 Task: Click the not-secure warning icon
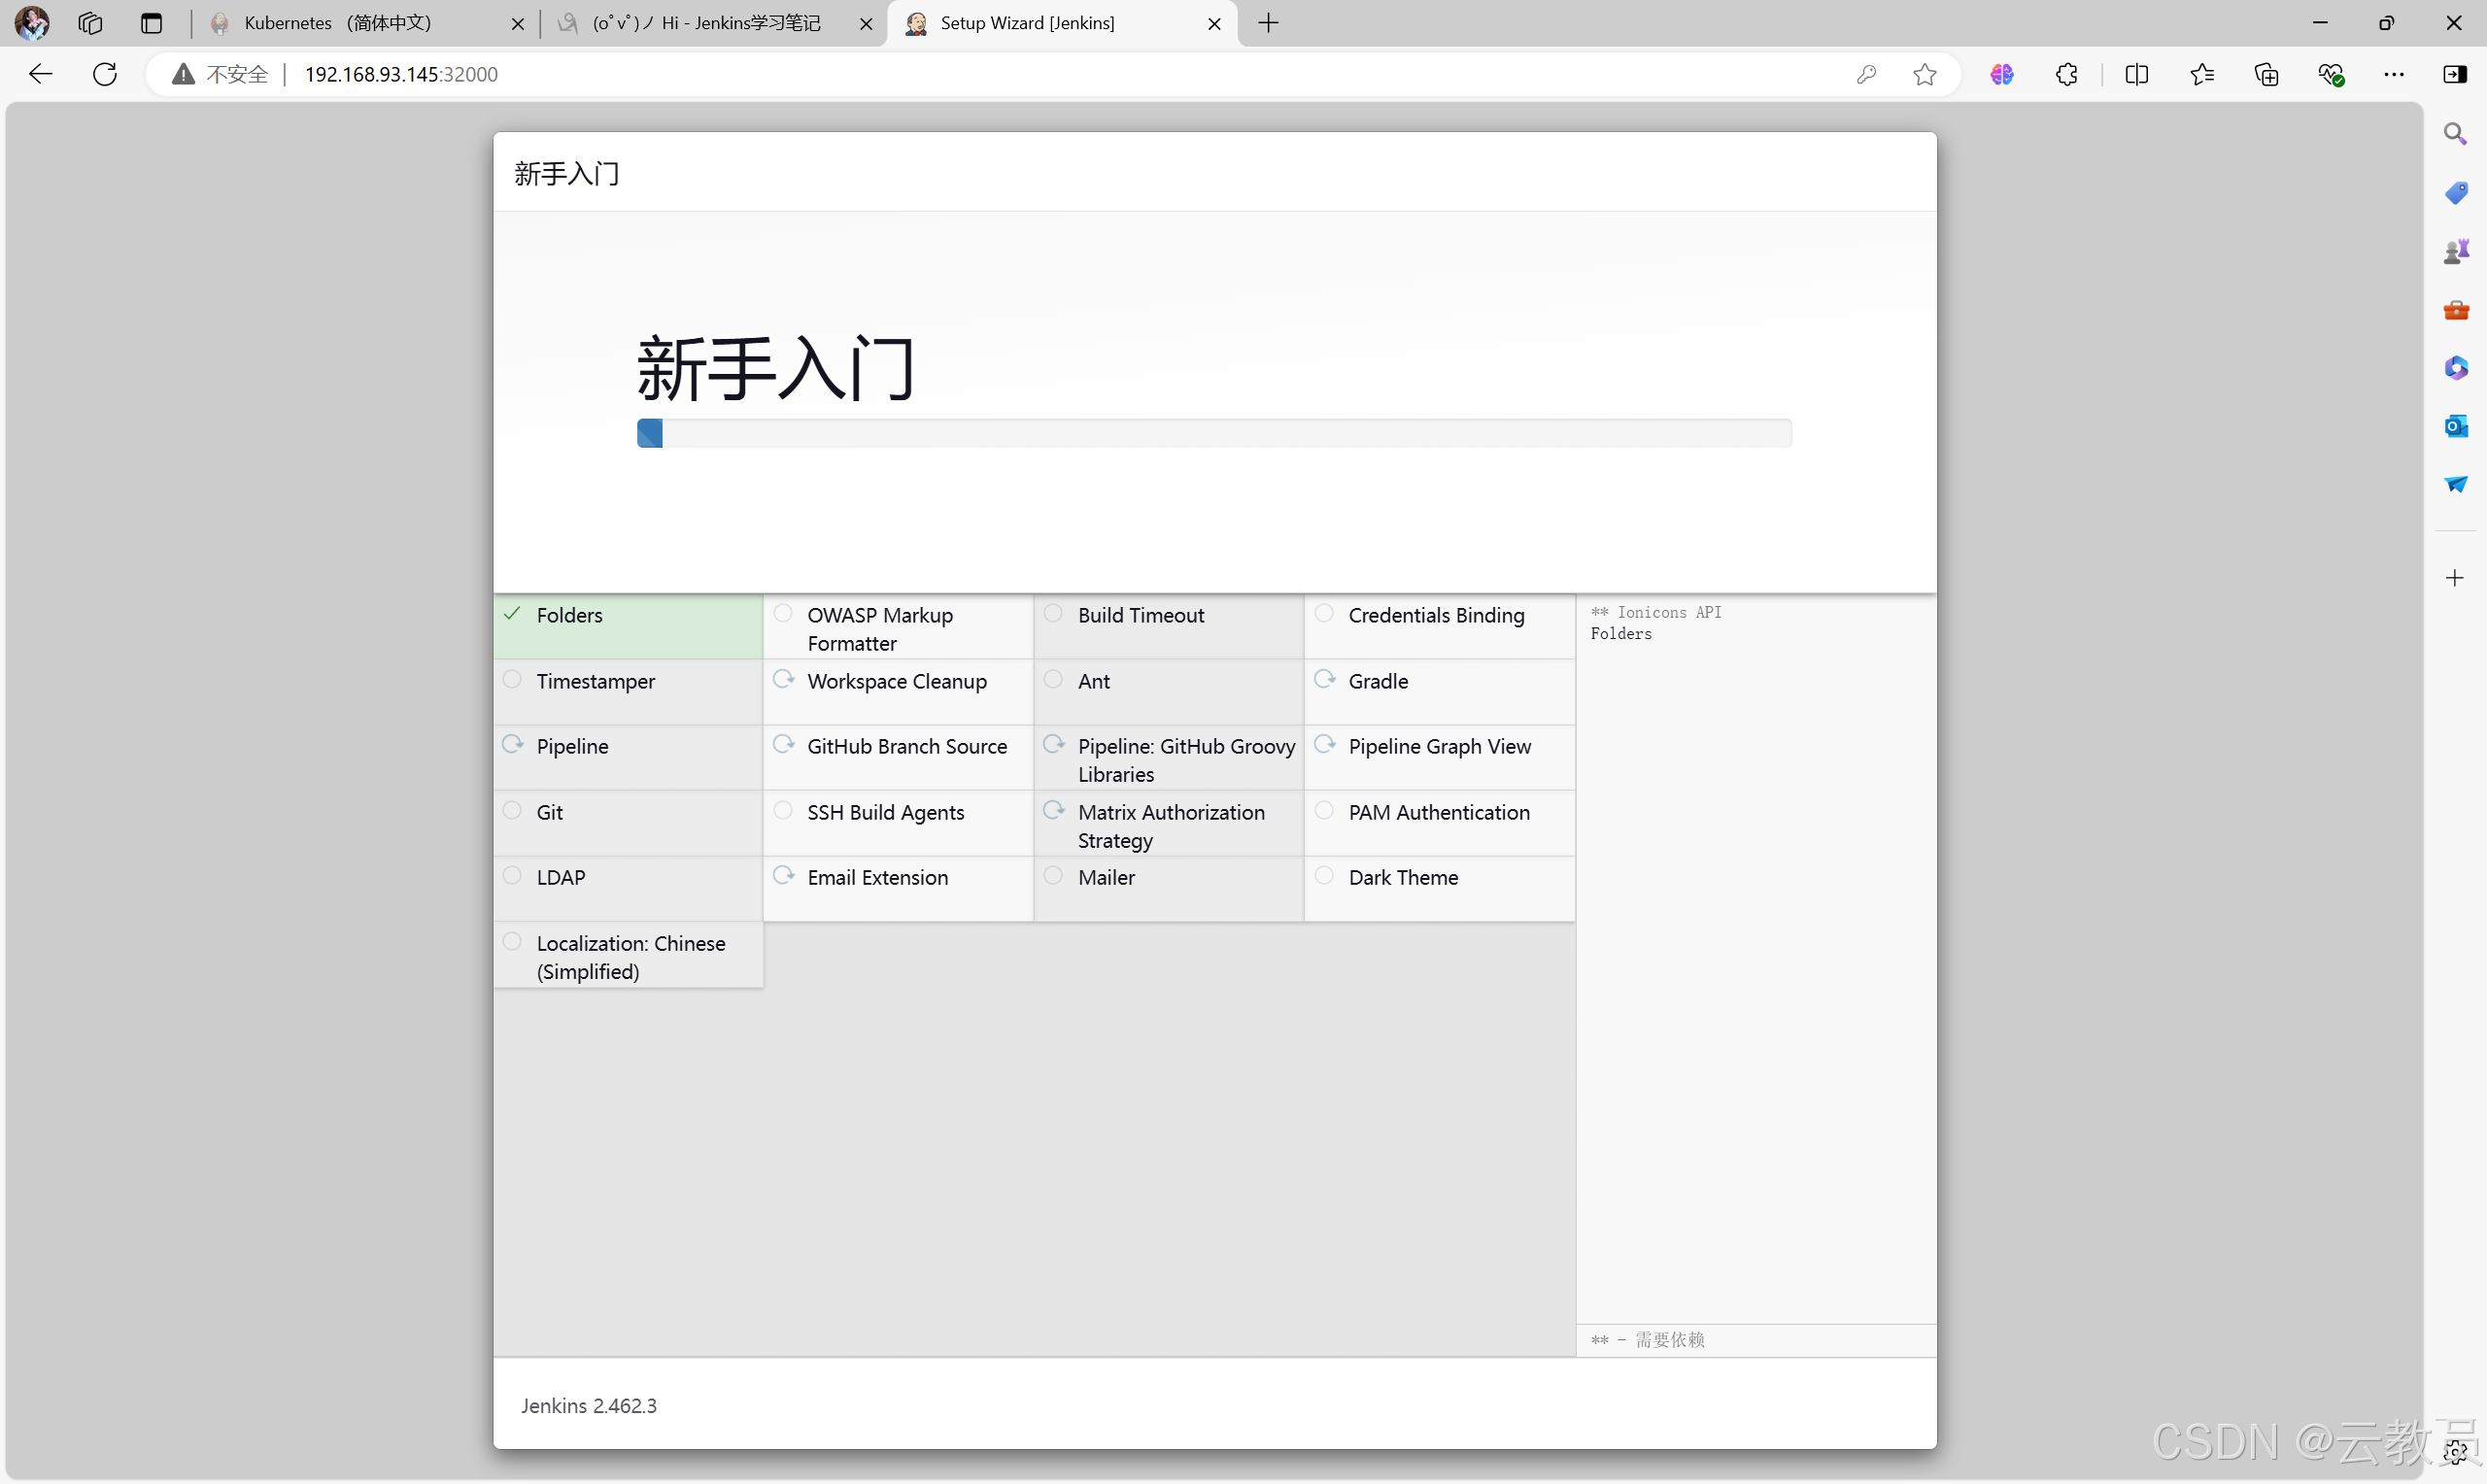(183, 74)
